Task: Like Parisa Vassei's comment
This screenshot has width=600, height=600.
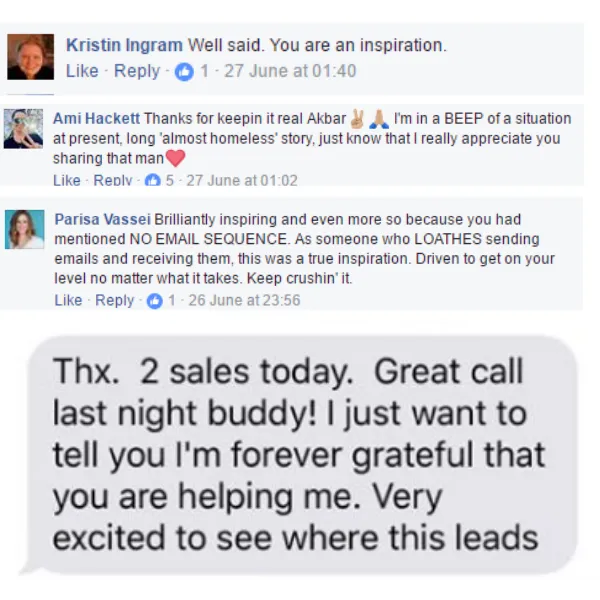Action: tap(68, 300)
